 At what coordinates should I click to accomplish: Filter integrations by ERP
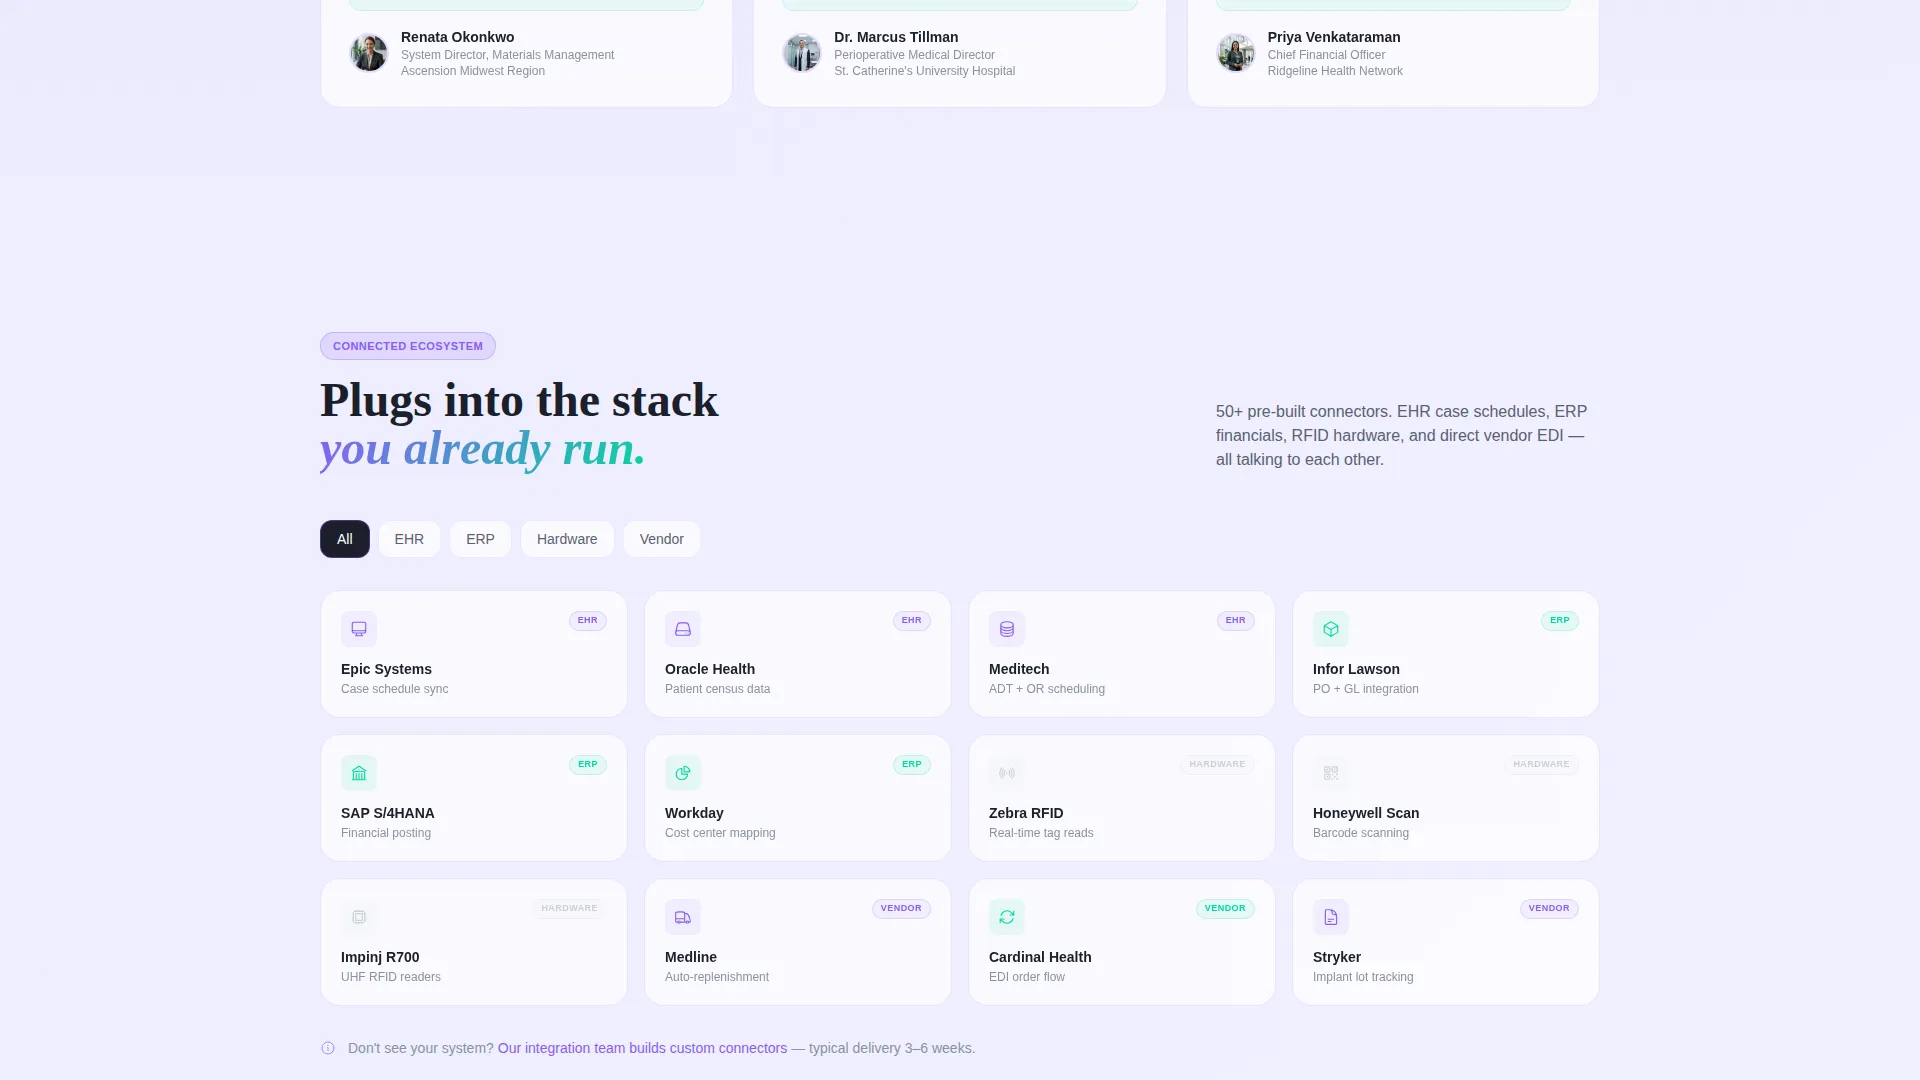[x=480, y=539]
